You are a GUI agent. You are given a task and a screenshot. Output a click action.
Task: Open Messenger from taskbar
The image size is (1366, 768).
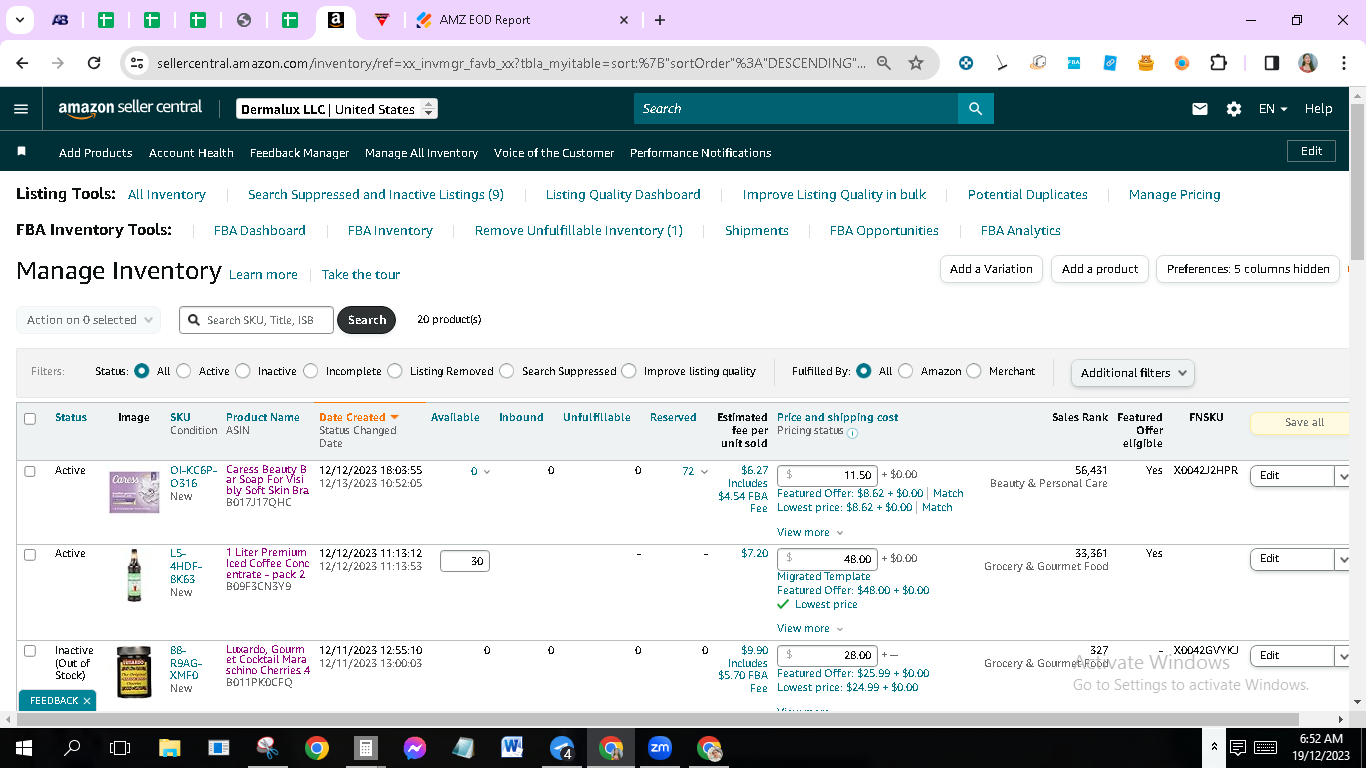tap(414, 748)
